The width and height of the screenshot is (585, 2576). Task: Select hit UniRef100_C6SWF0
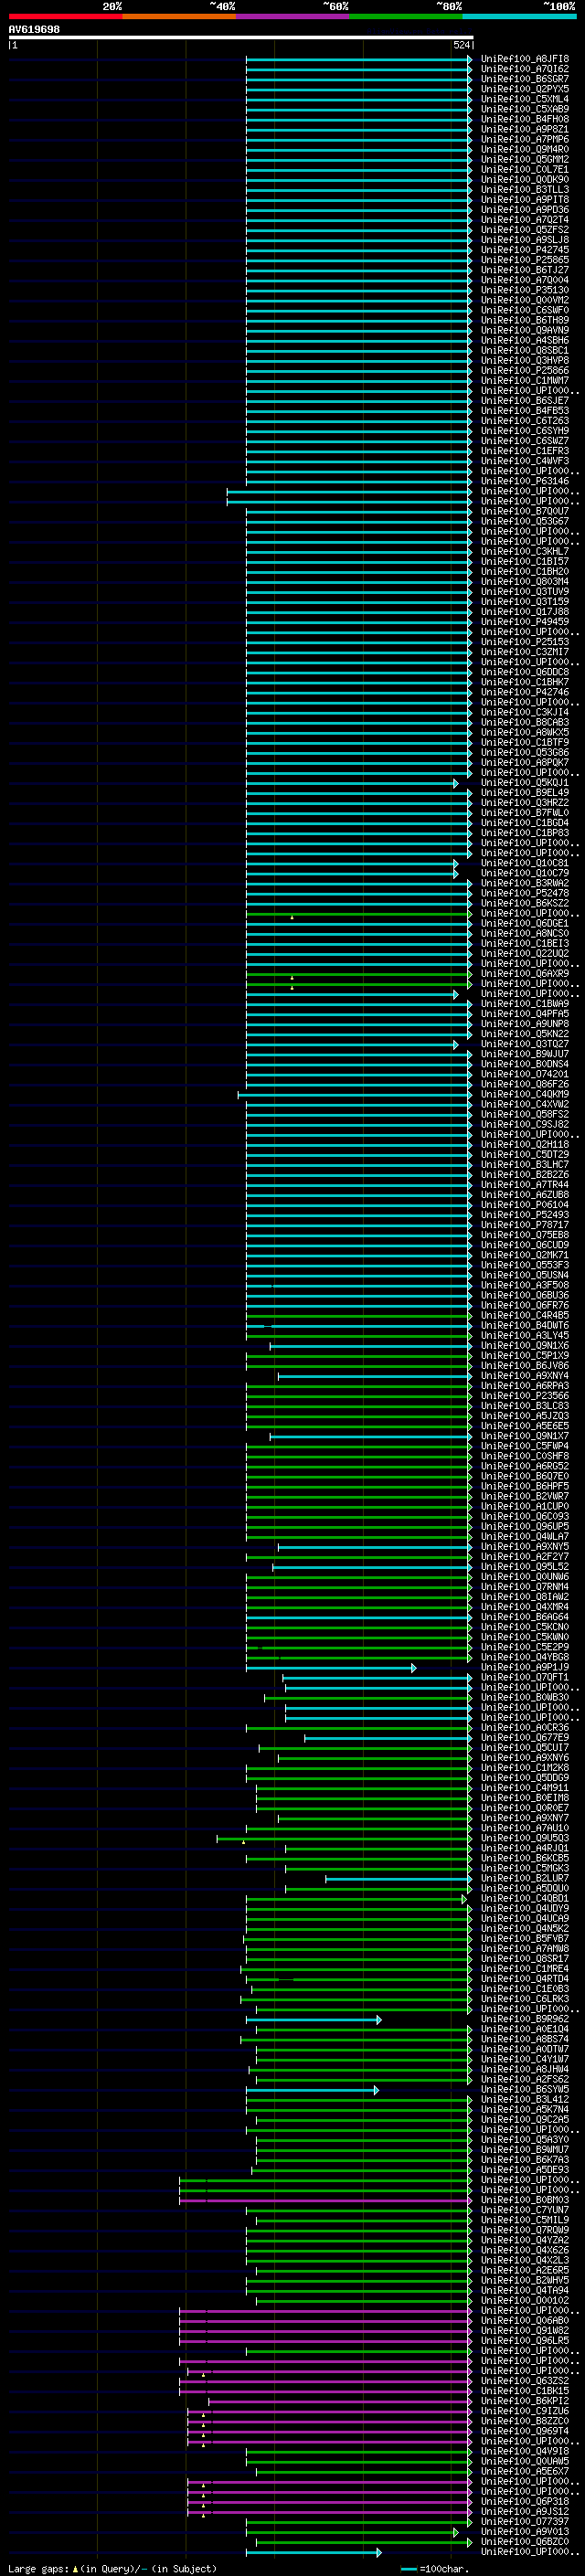(525, 310)
